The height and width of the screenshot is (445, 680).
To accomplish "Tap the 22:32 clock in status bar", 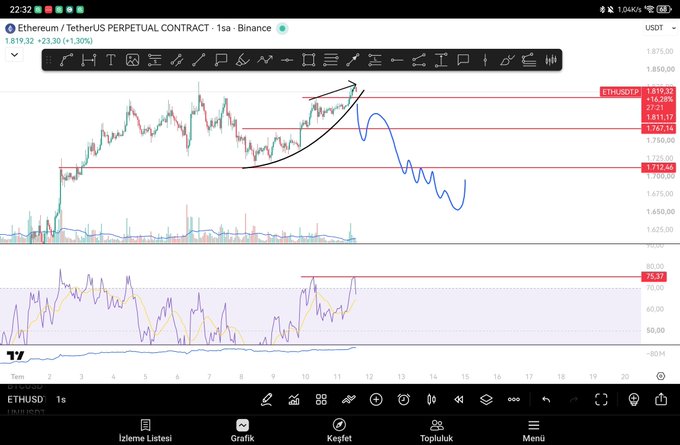I will pos(20,9).
